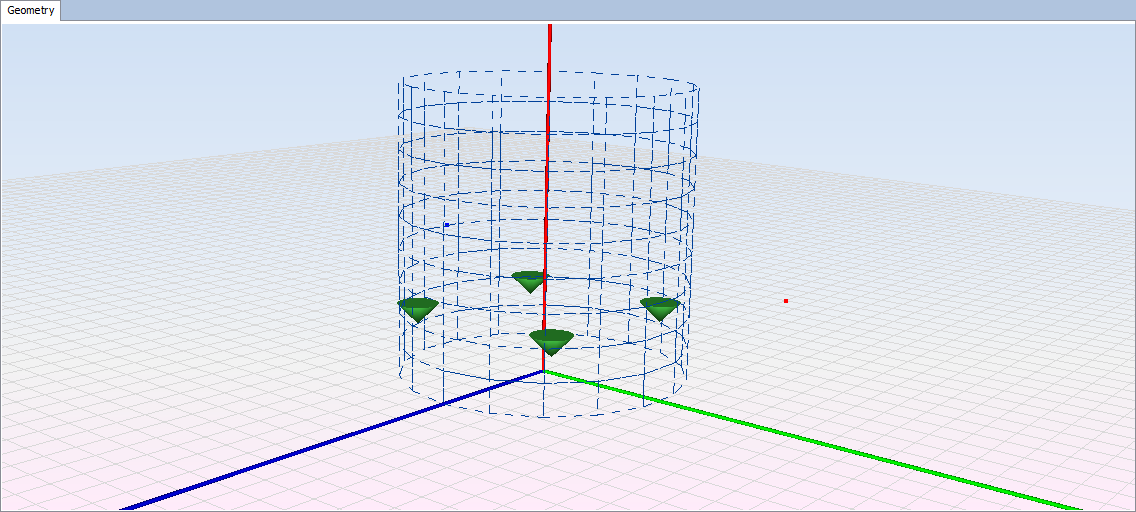This screenshot has height=512, width=1136.
Task: Click the small blue dot inside the cylinder
Action: coord(446,225)
